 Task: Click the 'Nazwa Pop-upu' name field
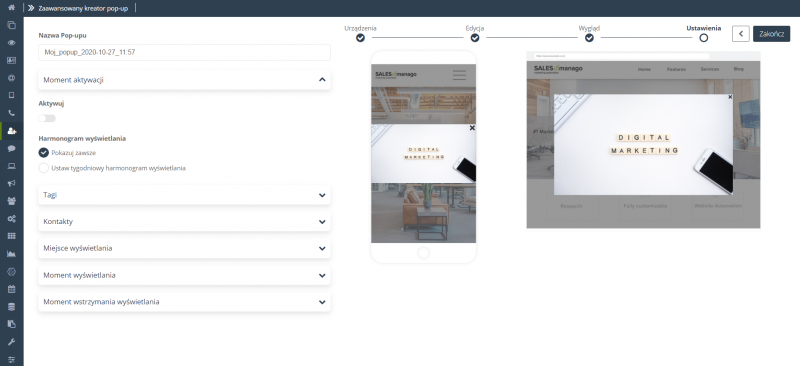point(184,52)
